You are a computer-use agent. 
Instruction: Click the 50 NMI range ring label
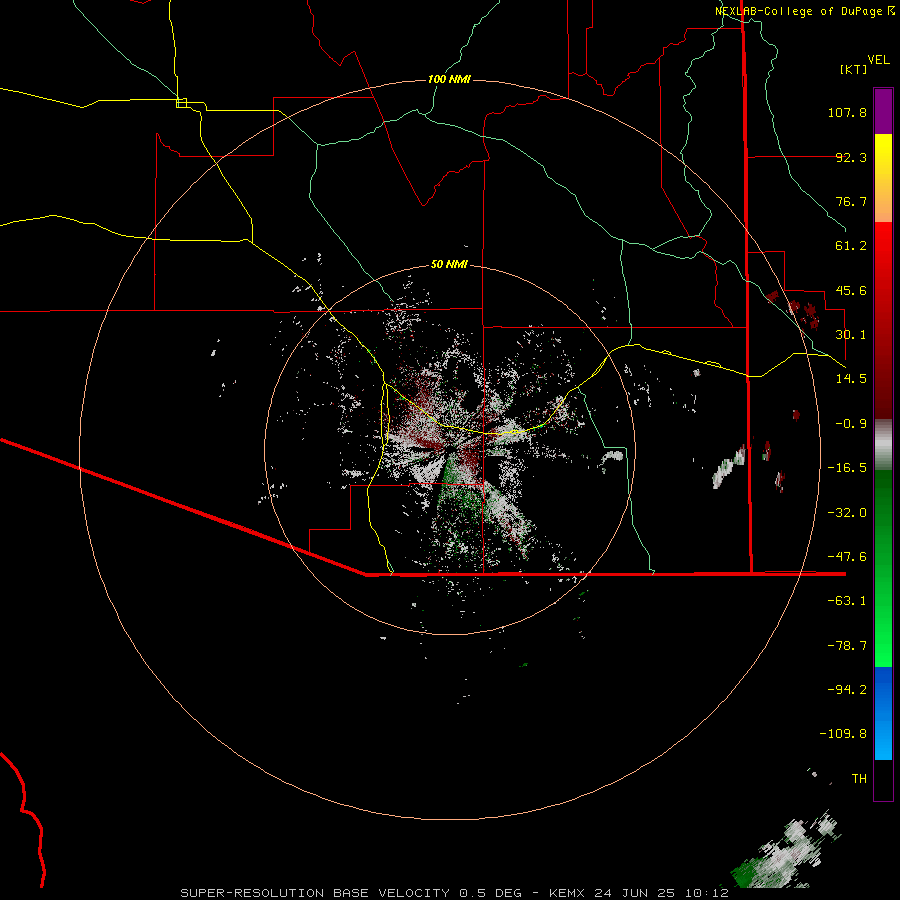click(x=449, y=264)
